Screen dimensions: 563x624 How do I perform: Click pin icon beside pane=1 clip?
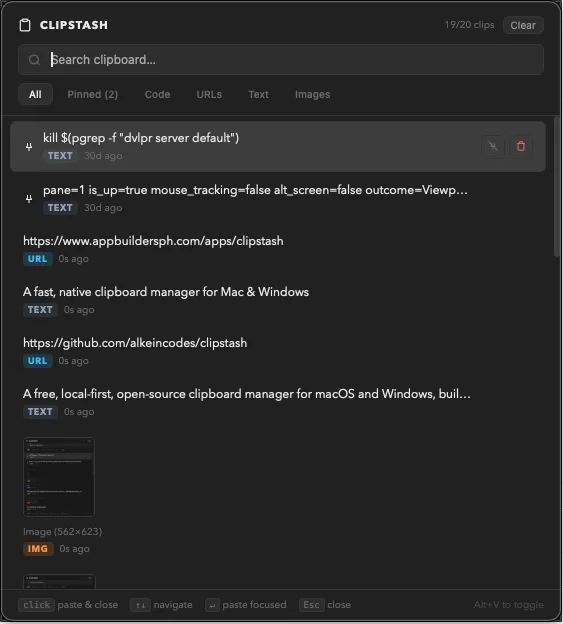click(x=29, y=199)
